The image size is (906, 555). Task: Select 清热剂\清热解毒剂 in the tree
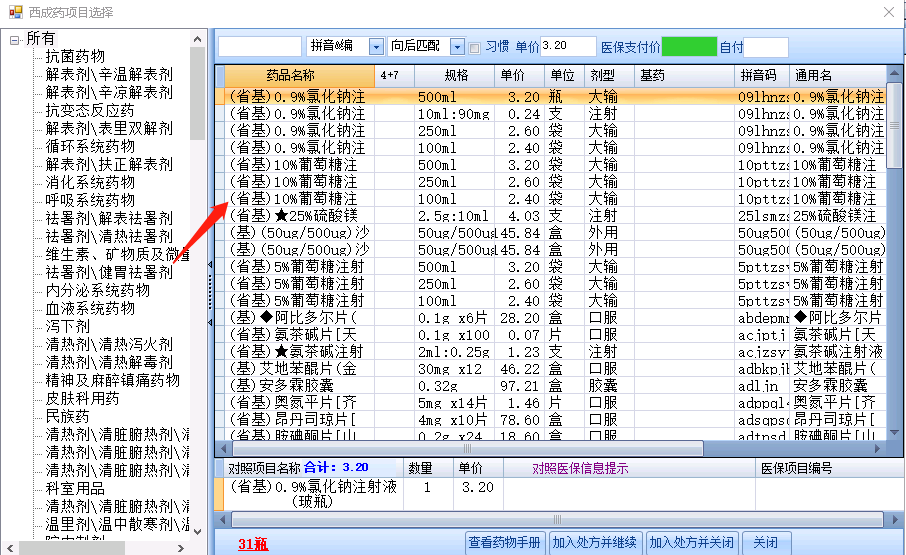pyautogui.click(x=109, y=362)
